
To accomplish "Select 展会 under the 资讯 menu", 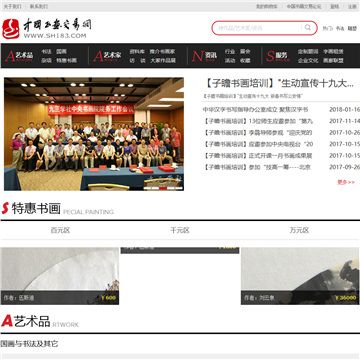I will pyautogui.click(x=245, y=52).
